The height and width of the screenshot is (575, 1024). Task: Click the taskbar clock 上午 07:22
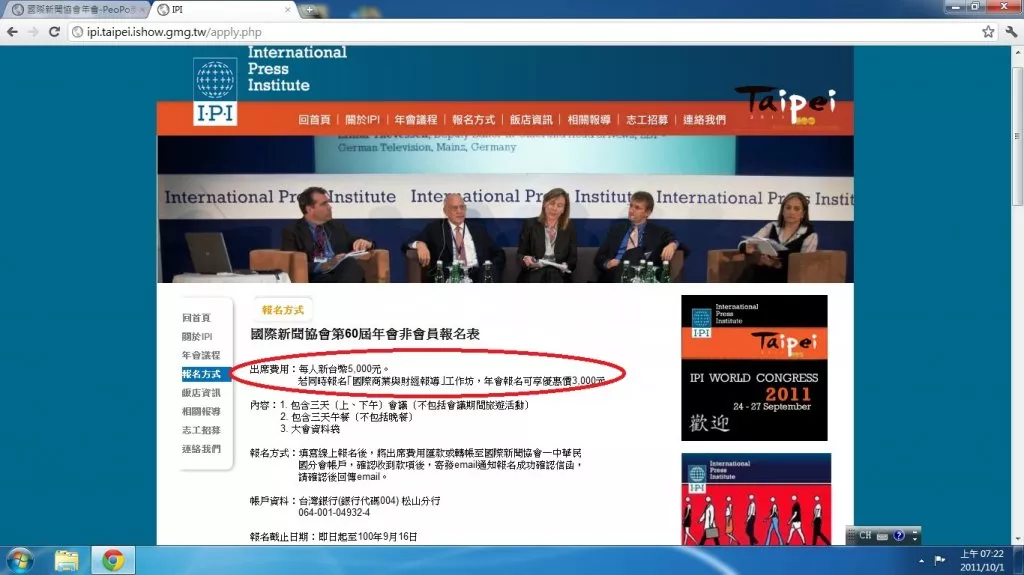point(982,554)
